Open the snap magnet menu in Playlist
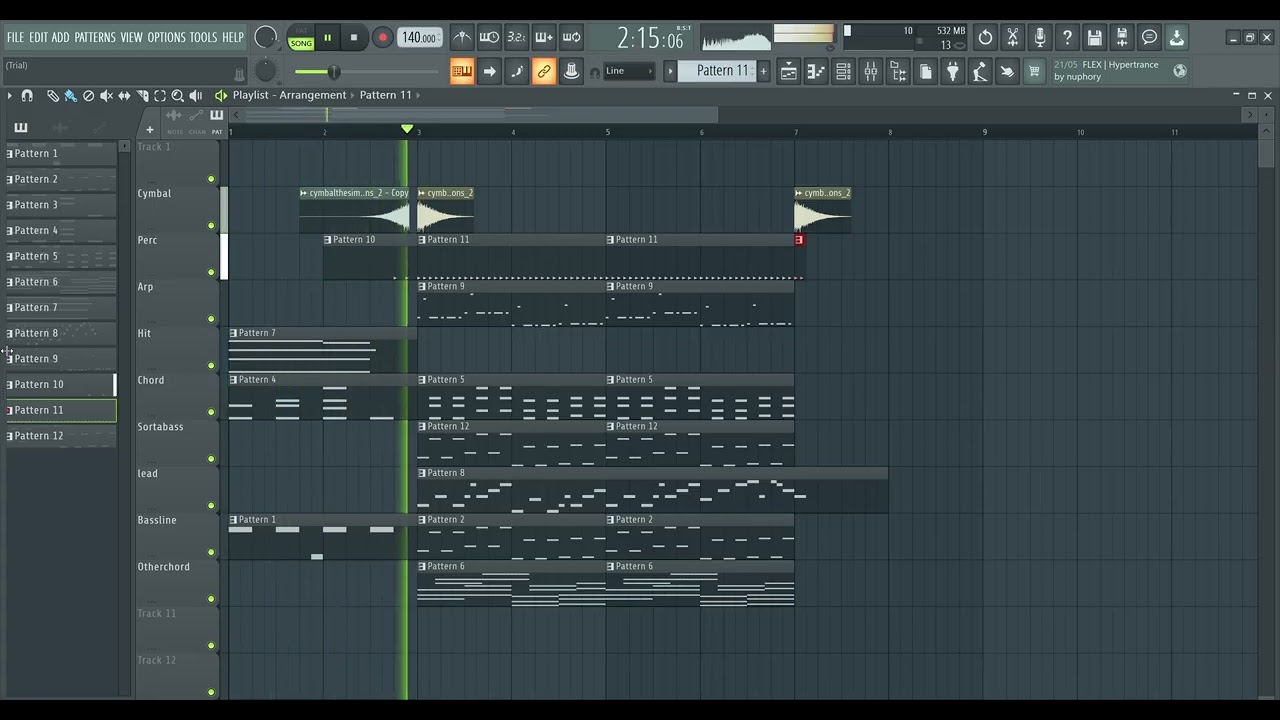 point(27,96)
